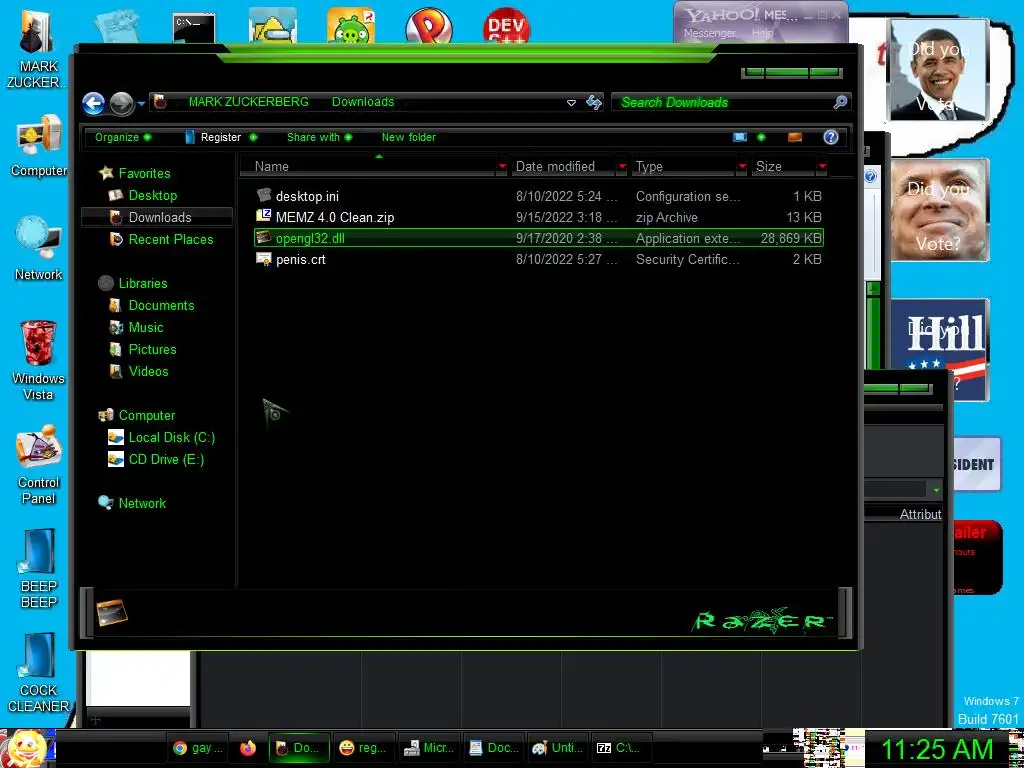Viewport: 1024px width, 768px height.
Task: Click the Obama Did you Vote gadget
Action: pos(939,70)
